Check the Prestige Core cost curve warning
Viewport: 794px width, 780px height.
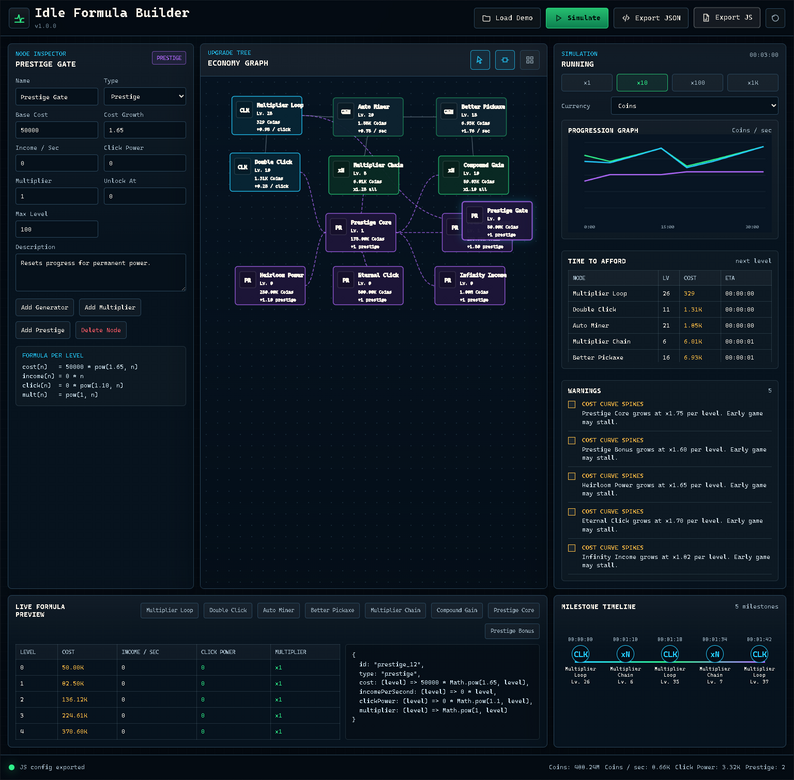click(572, 404)
